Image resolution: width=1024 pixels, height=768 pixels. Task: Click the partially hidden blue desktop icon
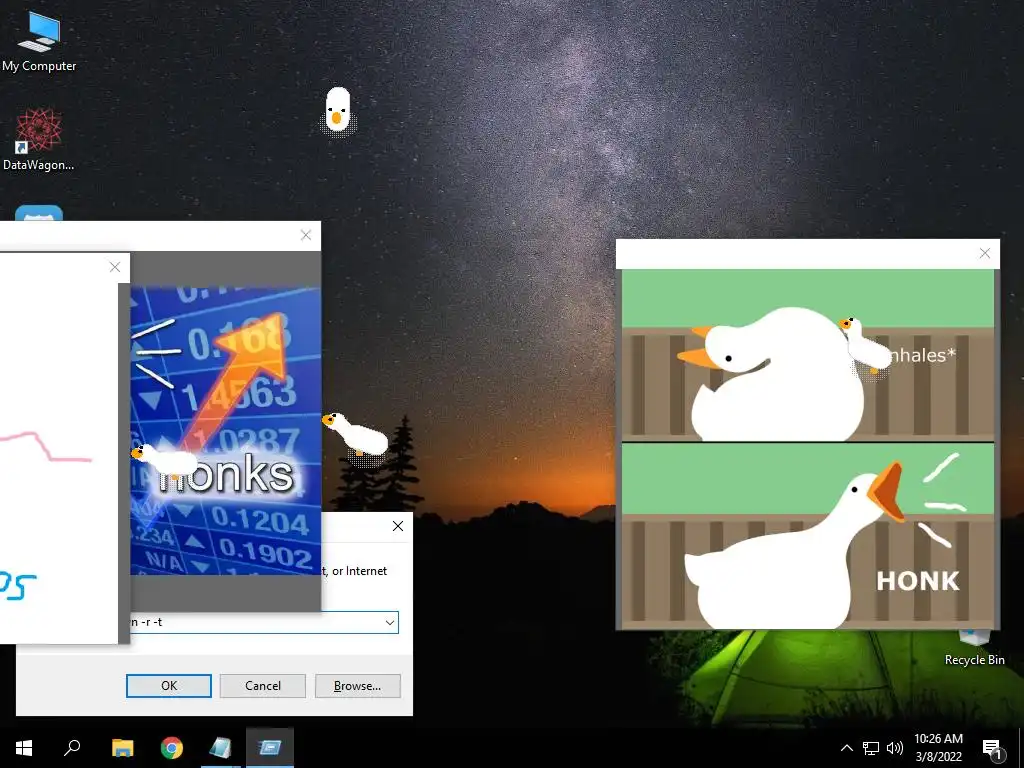coord(39,213)
